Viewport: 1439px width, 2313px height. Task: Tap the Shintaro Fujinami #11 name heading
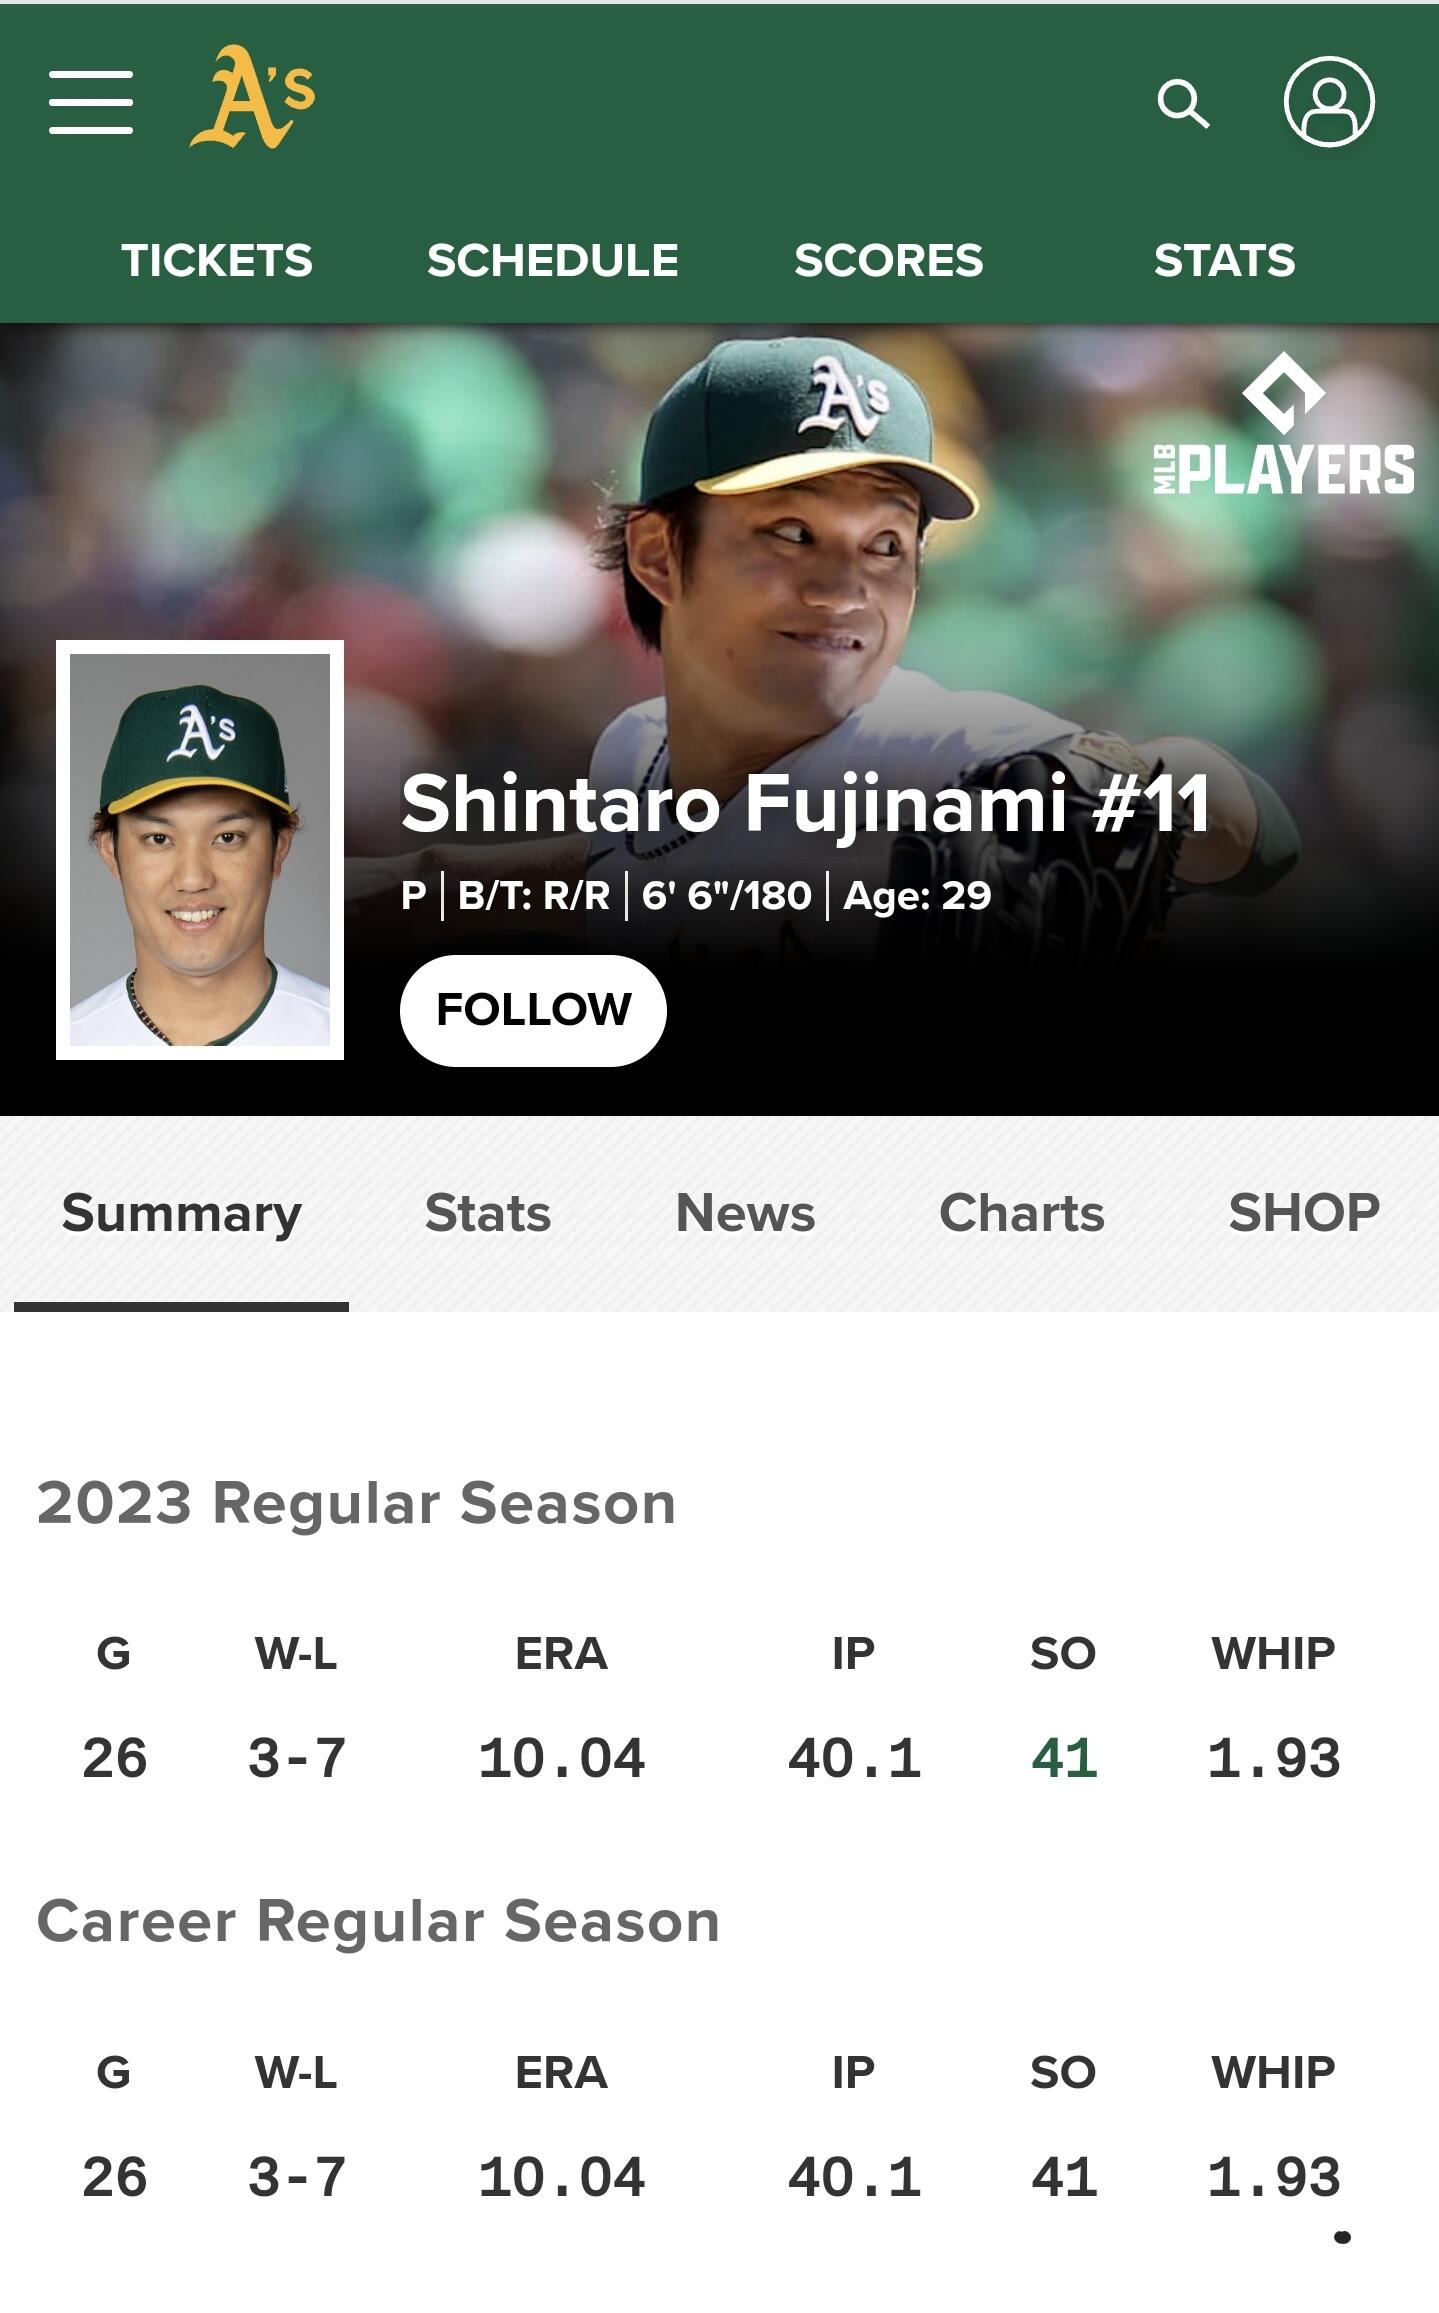pyautogui.click(x=805, y=803)
